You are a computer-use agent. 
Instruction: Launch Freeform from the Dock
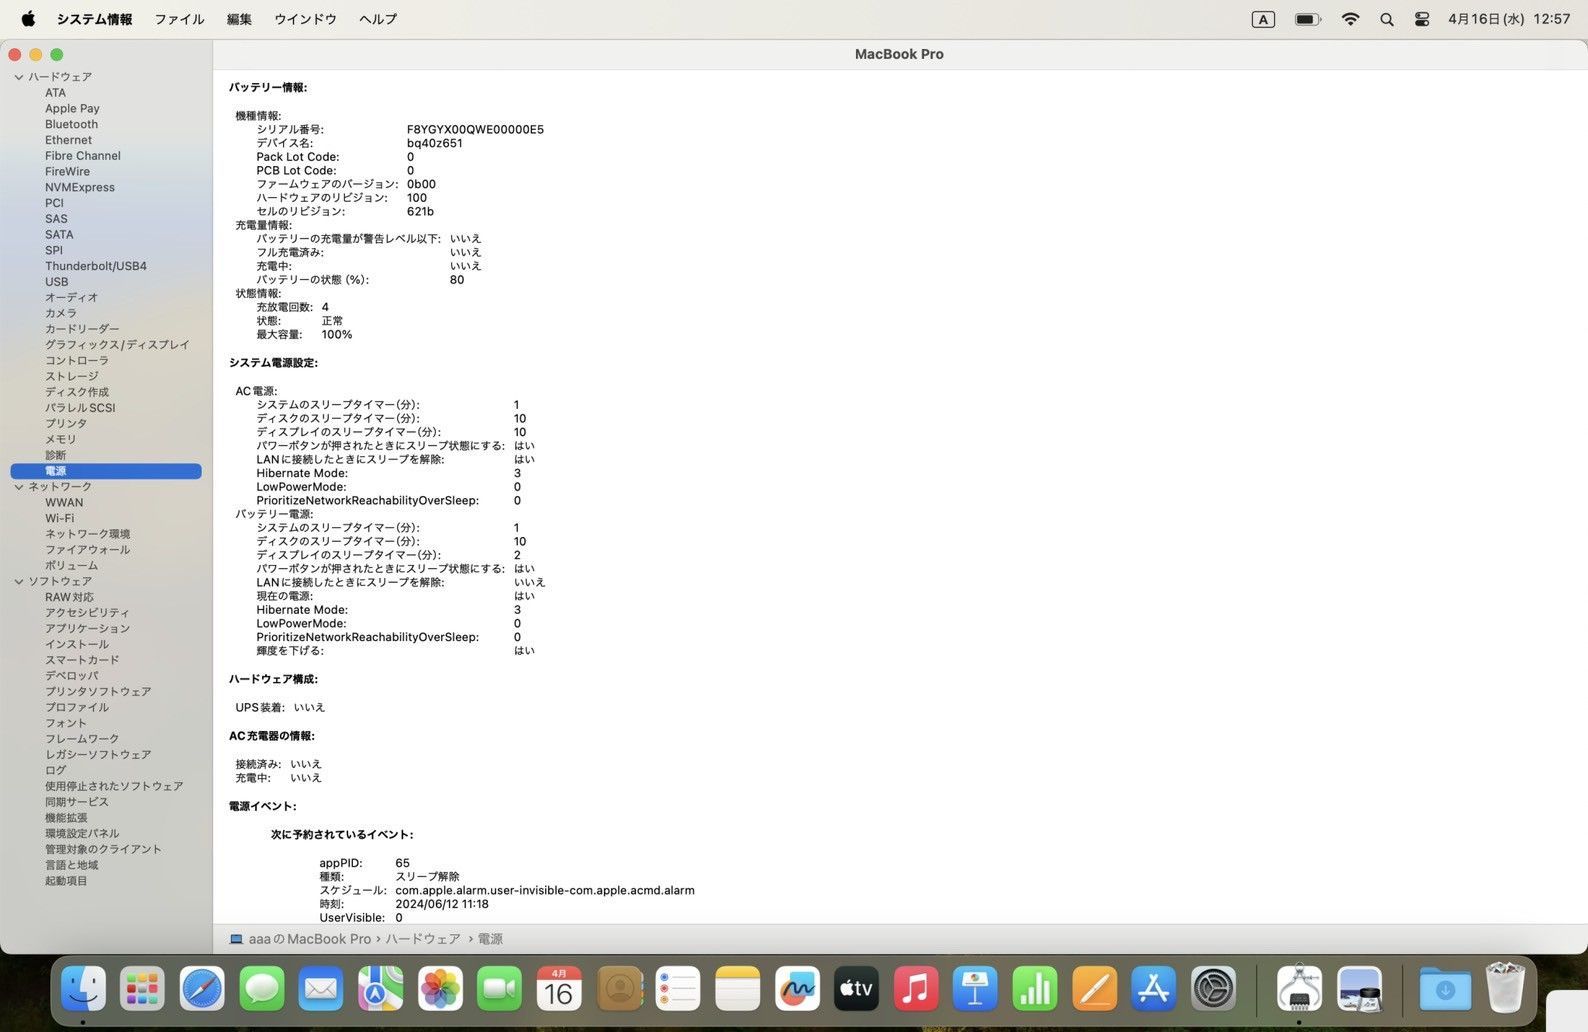(797, 989)
